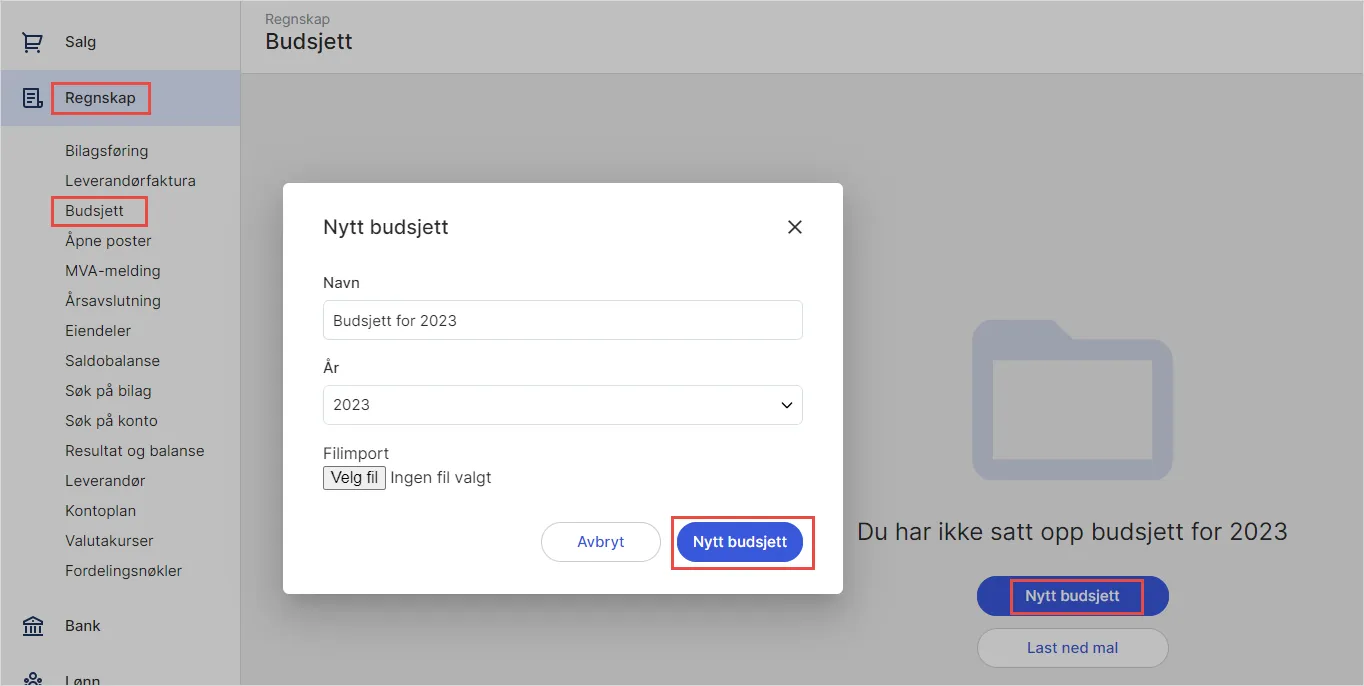This screenshot has height=686, width=1364.
Task: Click Avbryt to cancel
Action: tap(600, 541)
